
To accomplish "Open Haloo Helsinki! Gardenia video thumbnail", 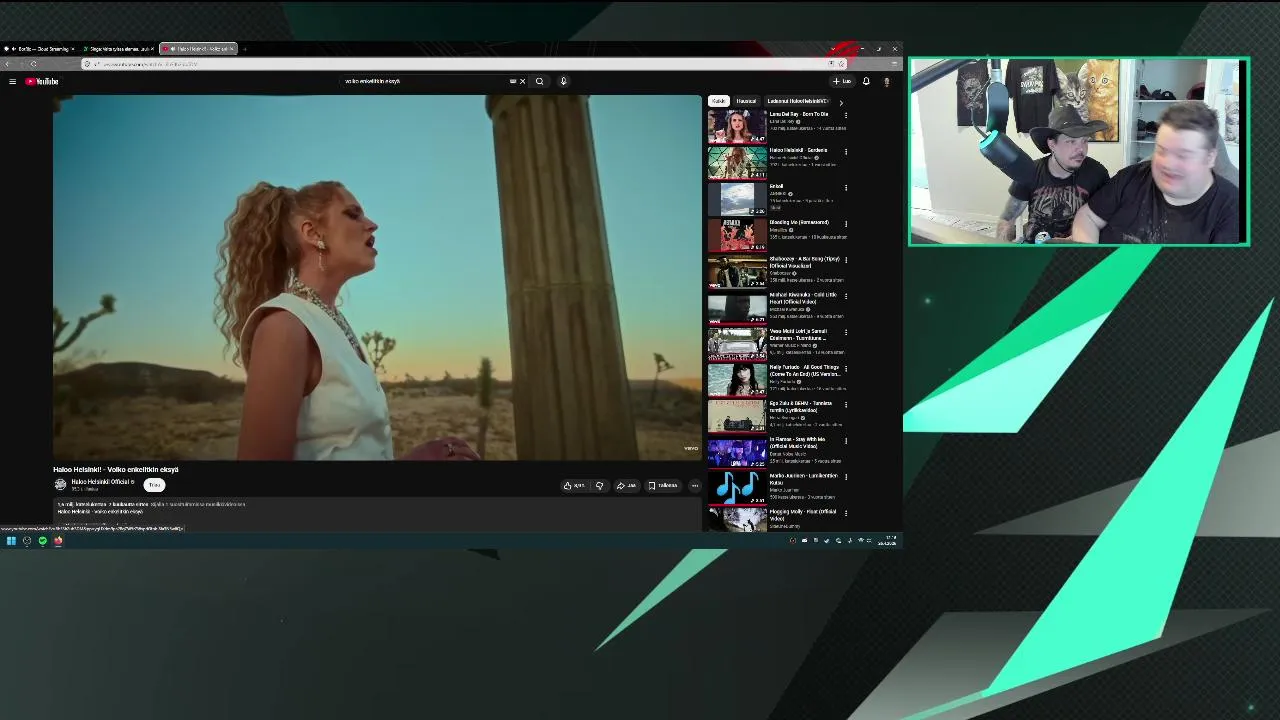I will tap(737, 163).
